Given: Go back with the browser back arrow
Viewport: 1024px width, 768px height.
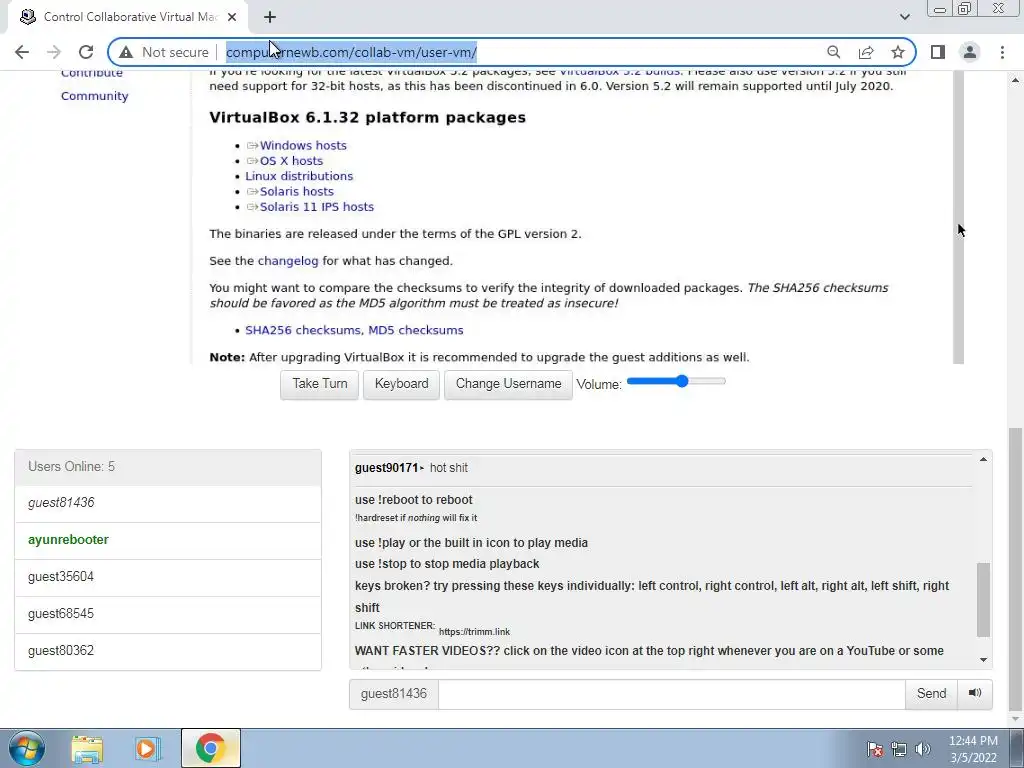Looking at the screenshot, I should (x=22, y=52).
